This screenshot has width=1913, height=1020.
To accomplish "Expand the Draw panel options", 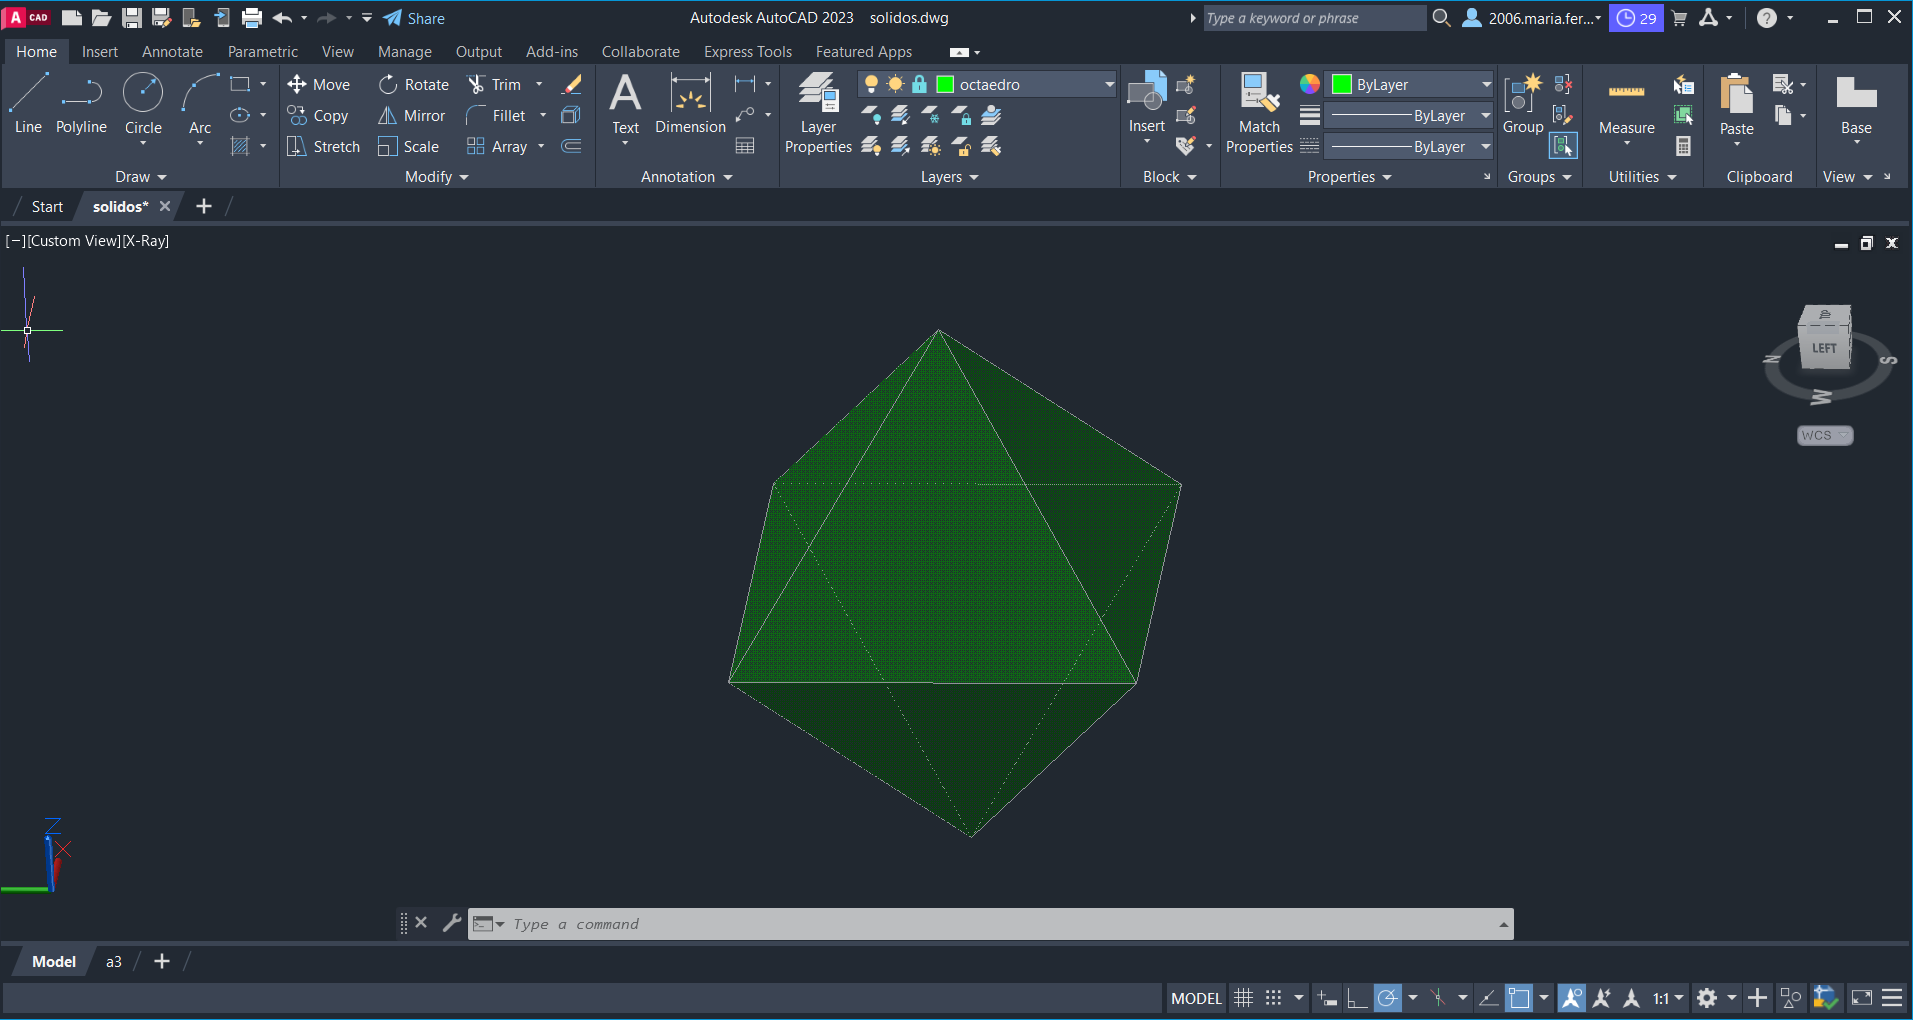I will [x=141, y=177].
